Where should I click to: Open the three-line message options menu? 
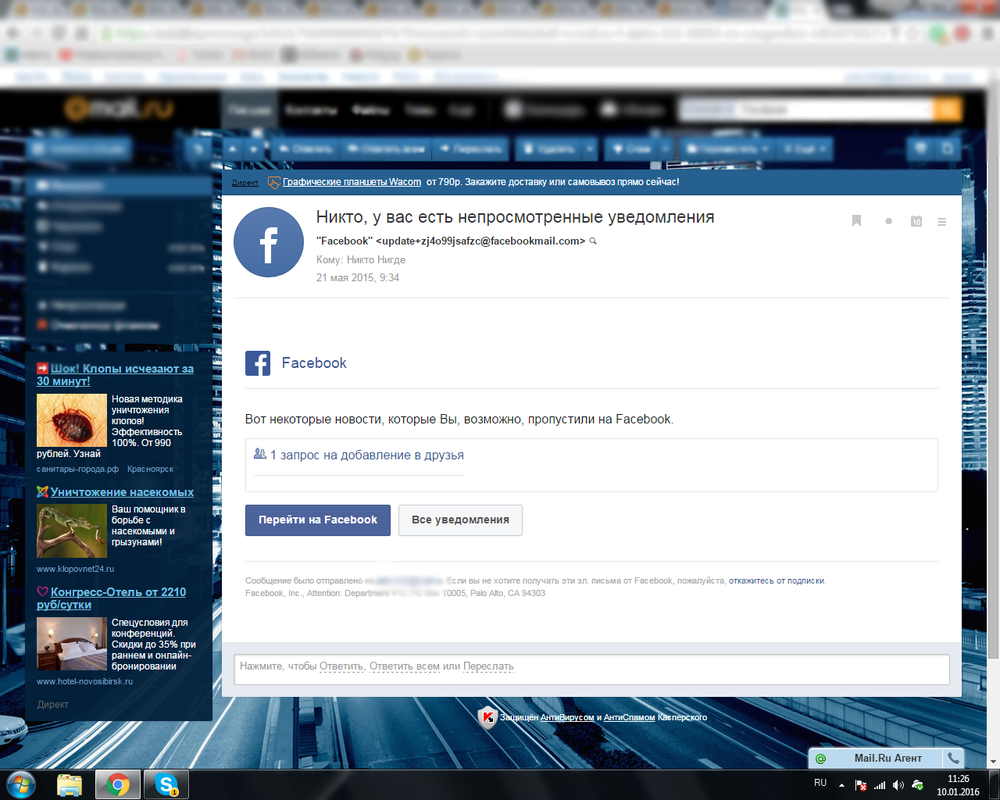coord(942,221)
